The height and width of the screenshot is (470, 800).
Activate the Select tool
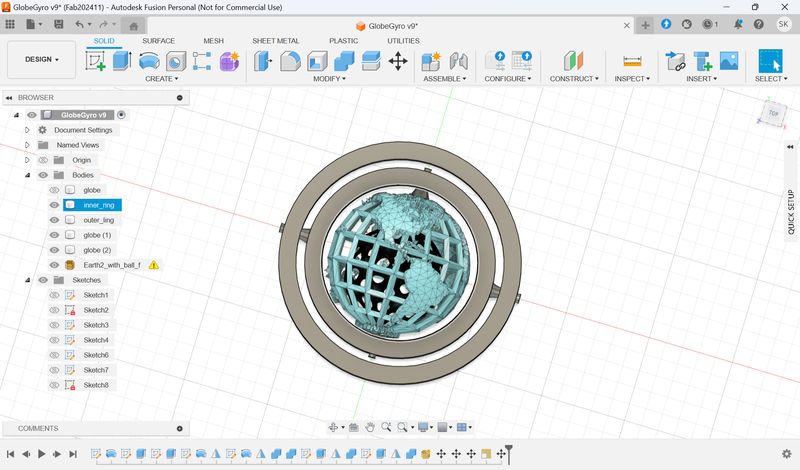(x=770, y=61)
